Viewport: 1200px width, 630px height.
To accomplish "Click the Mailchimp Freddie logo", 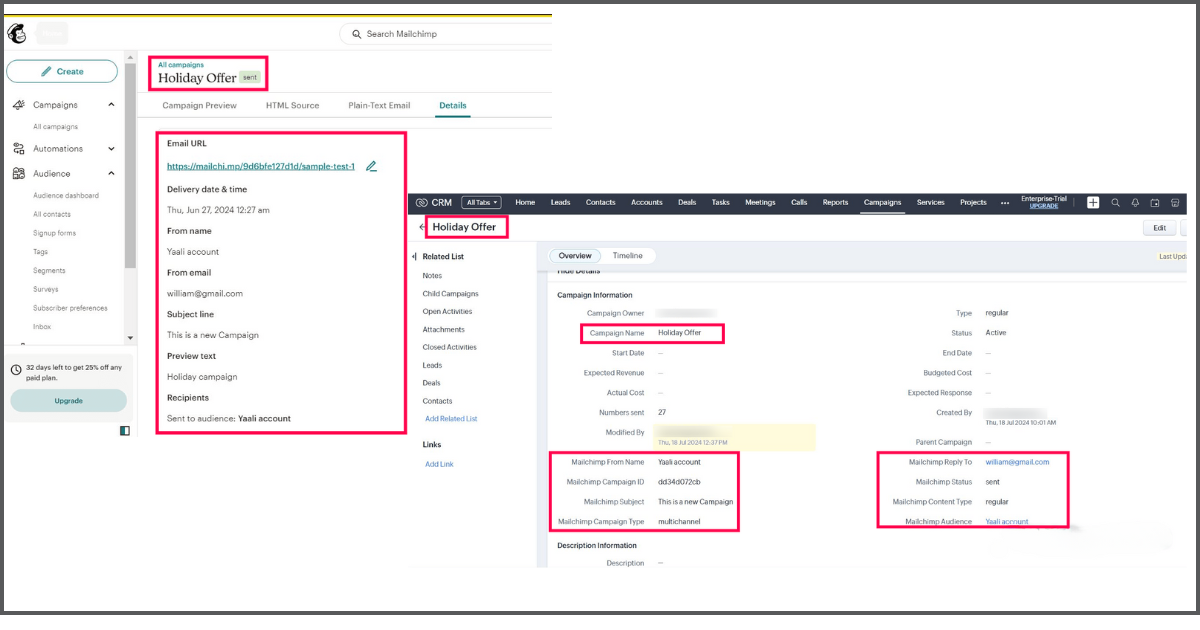I will tap(15, 33).
